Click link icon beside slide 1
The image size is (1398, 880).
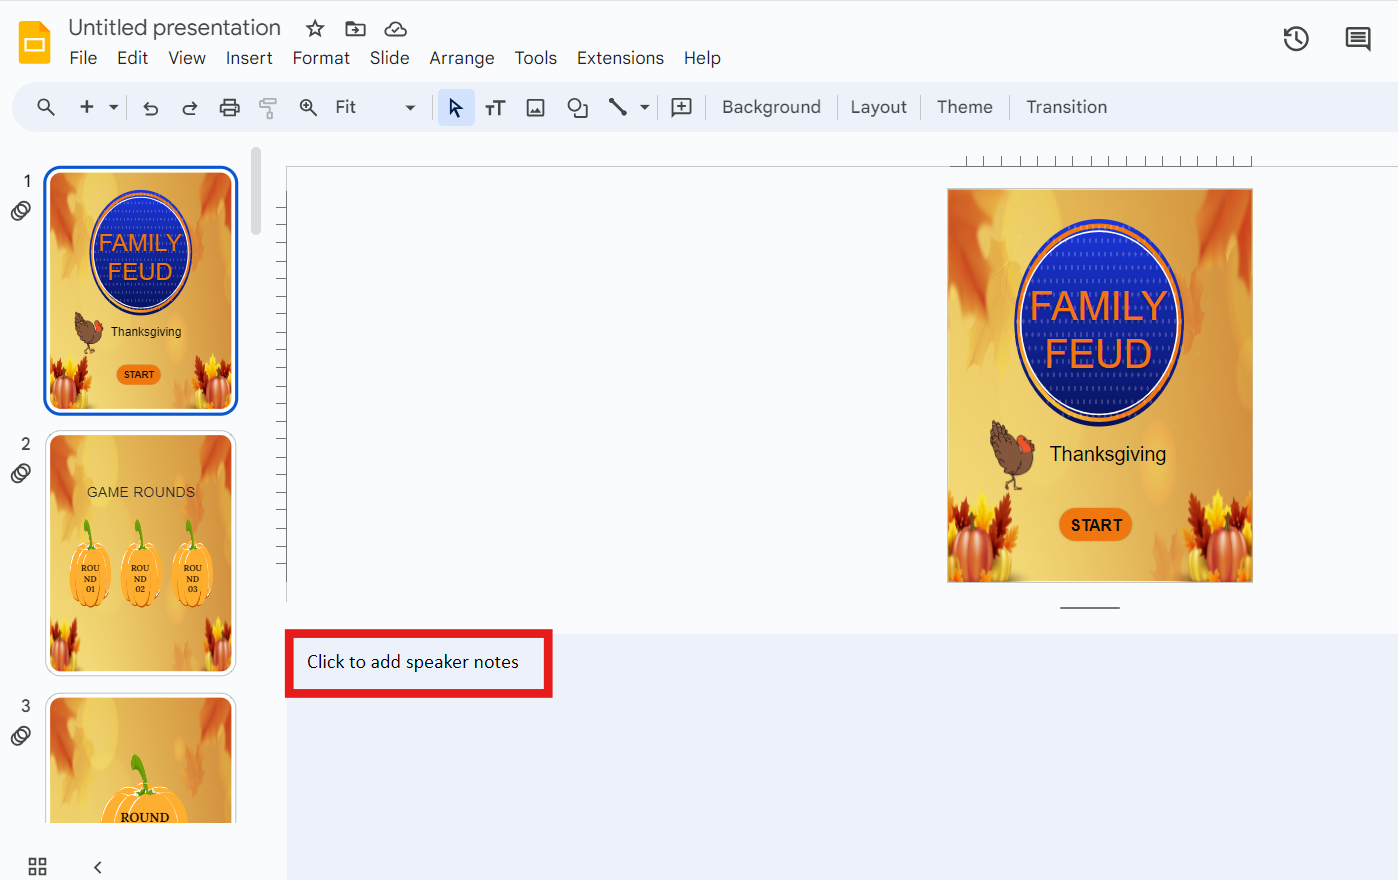[21, 210]
